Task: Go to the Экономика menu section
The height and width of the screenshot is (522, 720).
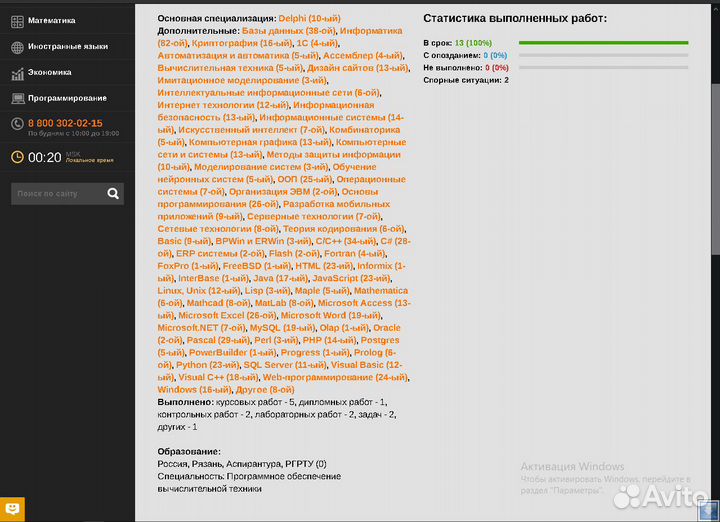Action: click(49, 73)
